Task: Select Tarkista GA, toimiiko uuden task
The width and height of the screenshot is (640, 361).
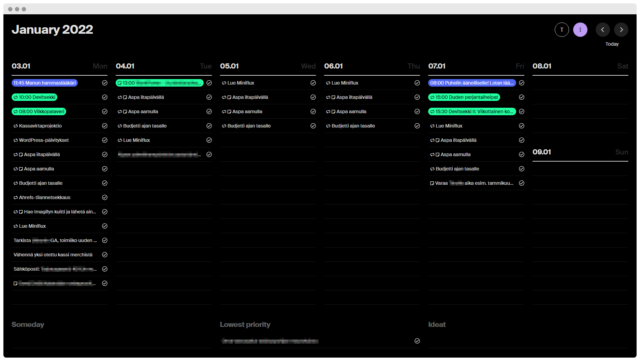Action: 55,240
